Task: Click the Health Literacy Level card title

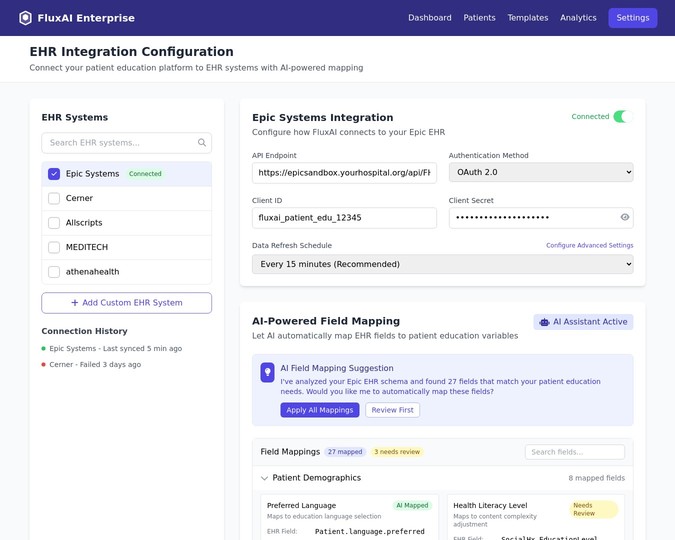Action: pyautogui.click(x=490, y=505)
